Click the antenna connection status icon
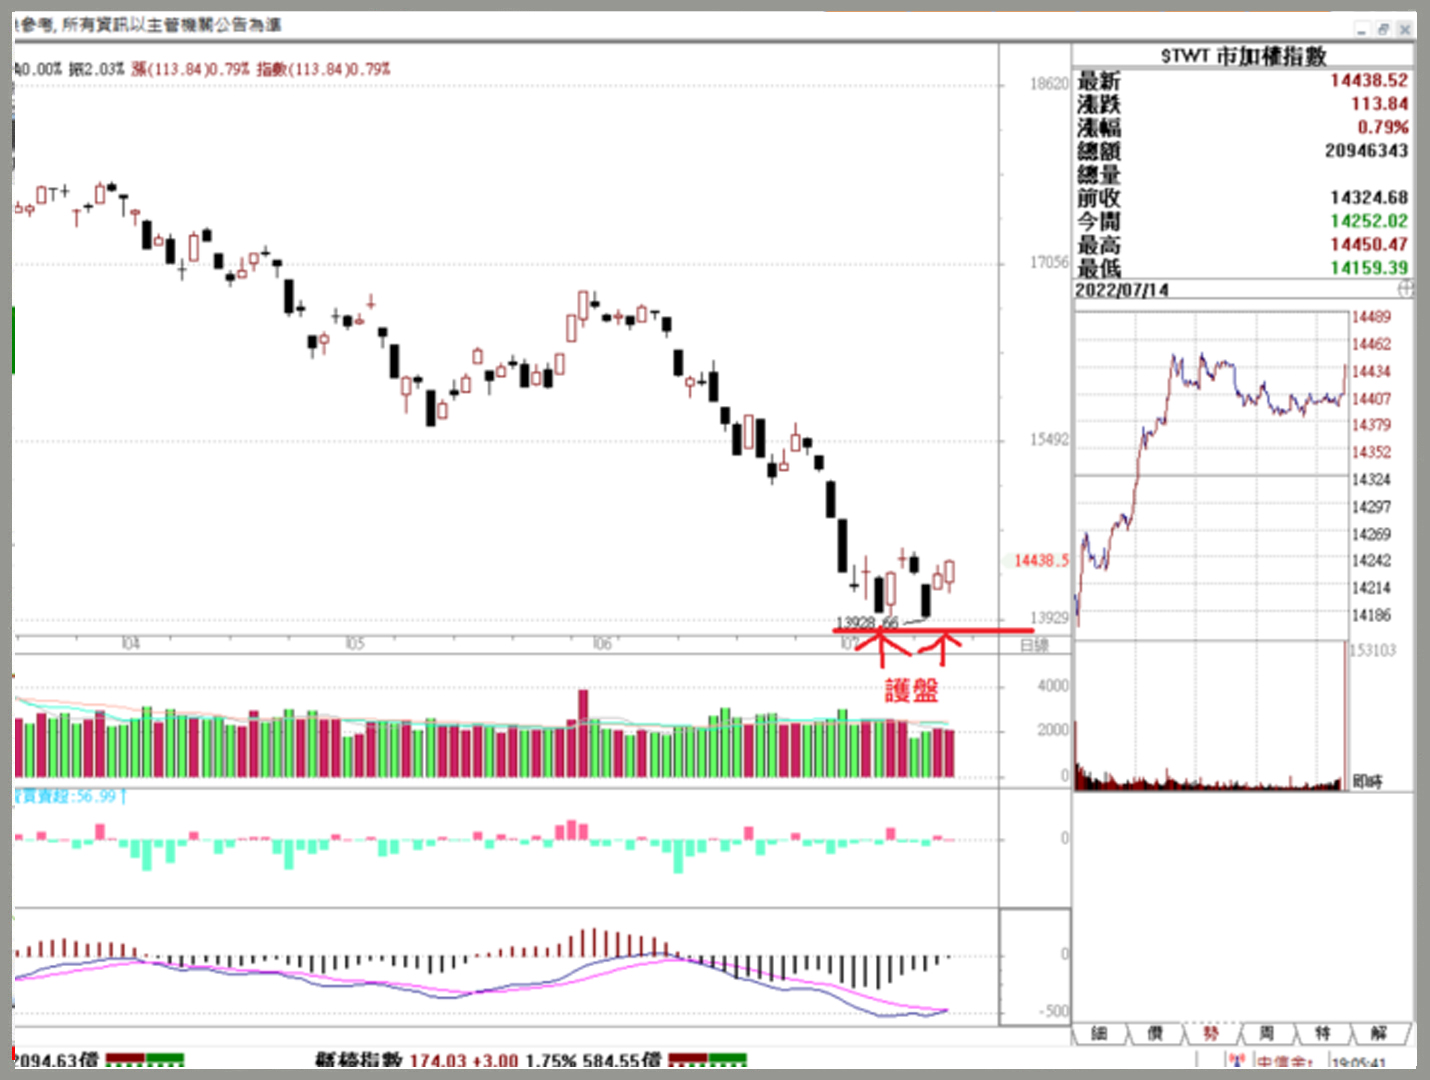 pos(1236,1060)
